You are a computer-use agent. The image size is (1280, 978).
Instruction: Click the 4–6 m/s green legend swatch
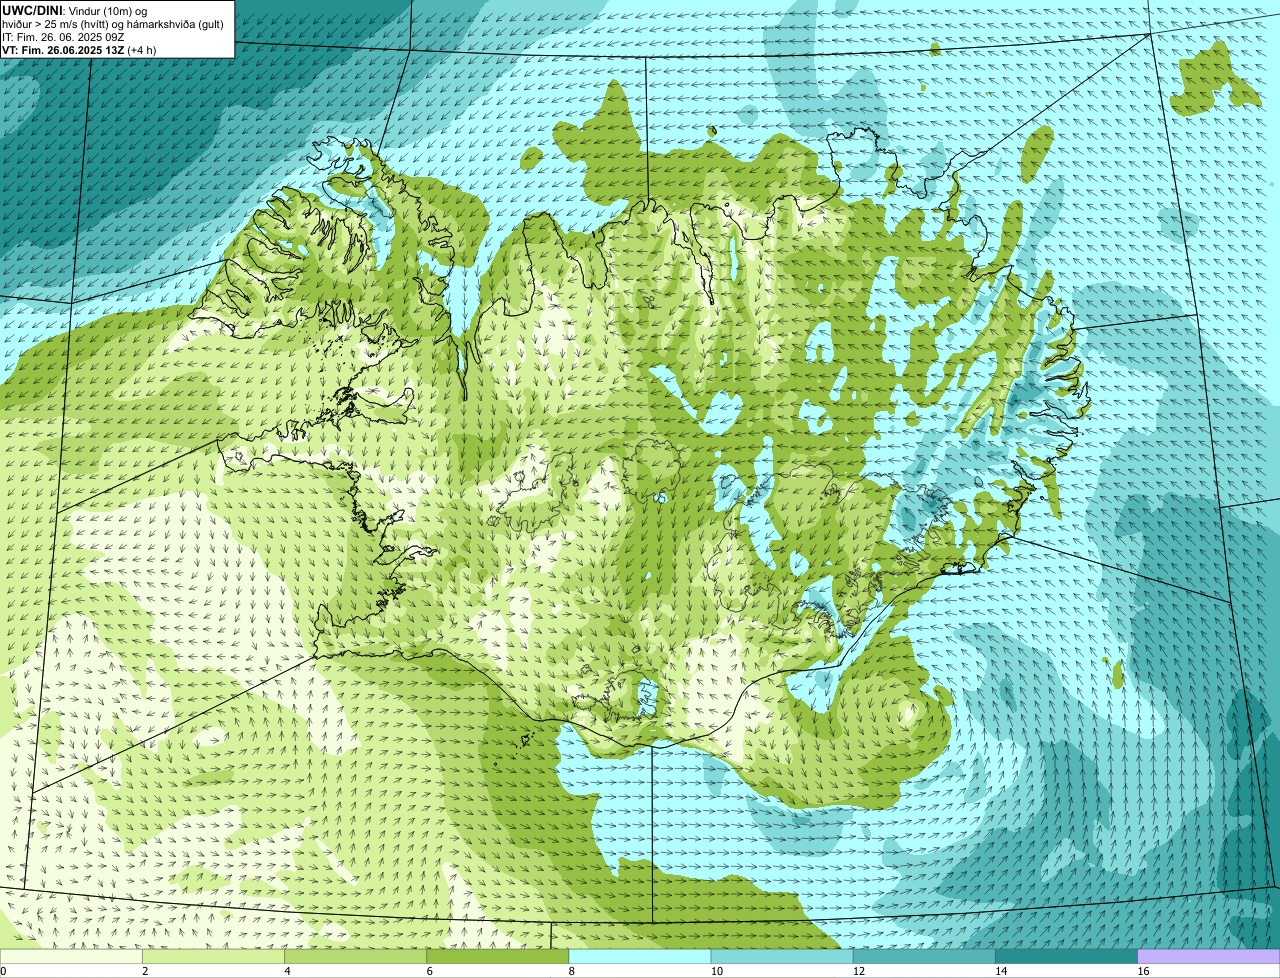355,956
